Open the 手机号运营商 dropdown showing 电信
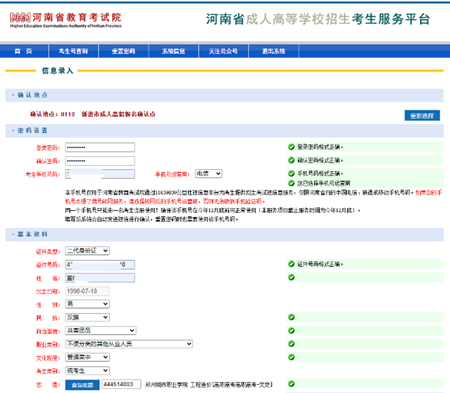The width and height of the screenshot is (450, 393). pos(208,174)
